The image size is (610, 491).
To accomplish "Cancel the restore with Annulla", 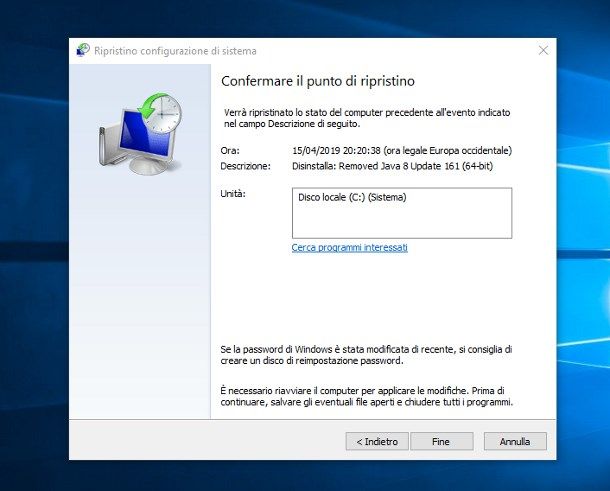I will point(515,442).
